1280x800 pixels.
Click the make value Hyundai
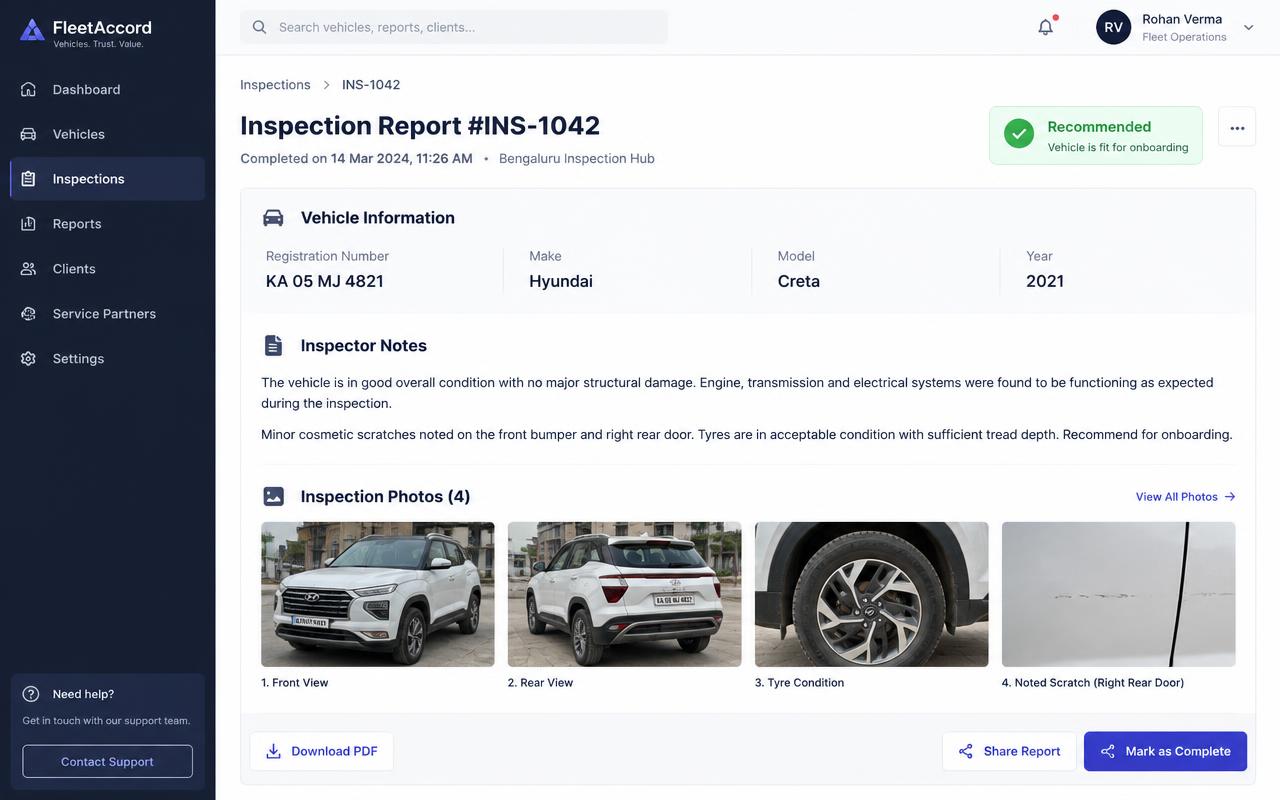pyautogui.click(x=561, y=281)
